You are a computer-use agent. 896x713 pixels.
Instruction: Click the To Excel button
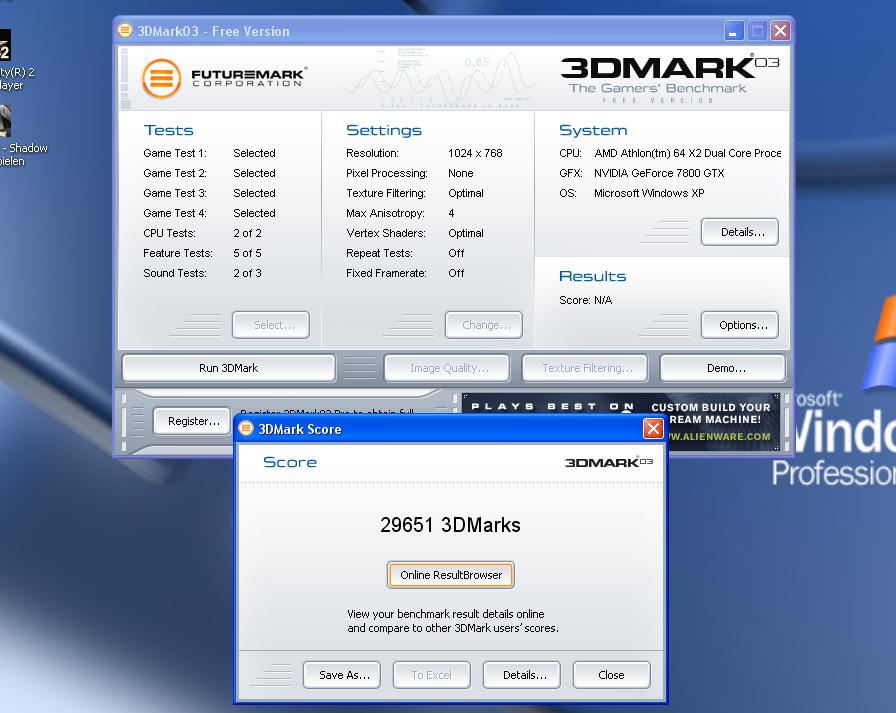(432, 675)
